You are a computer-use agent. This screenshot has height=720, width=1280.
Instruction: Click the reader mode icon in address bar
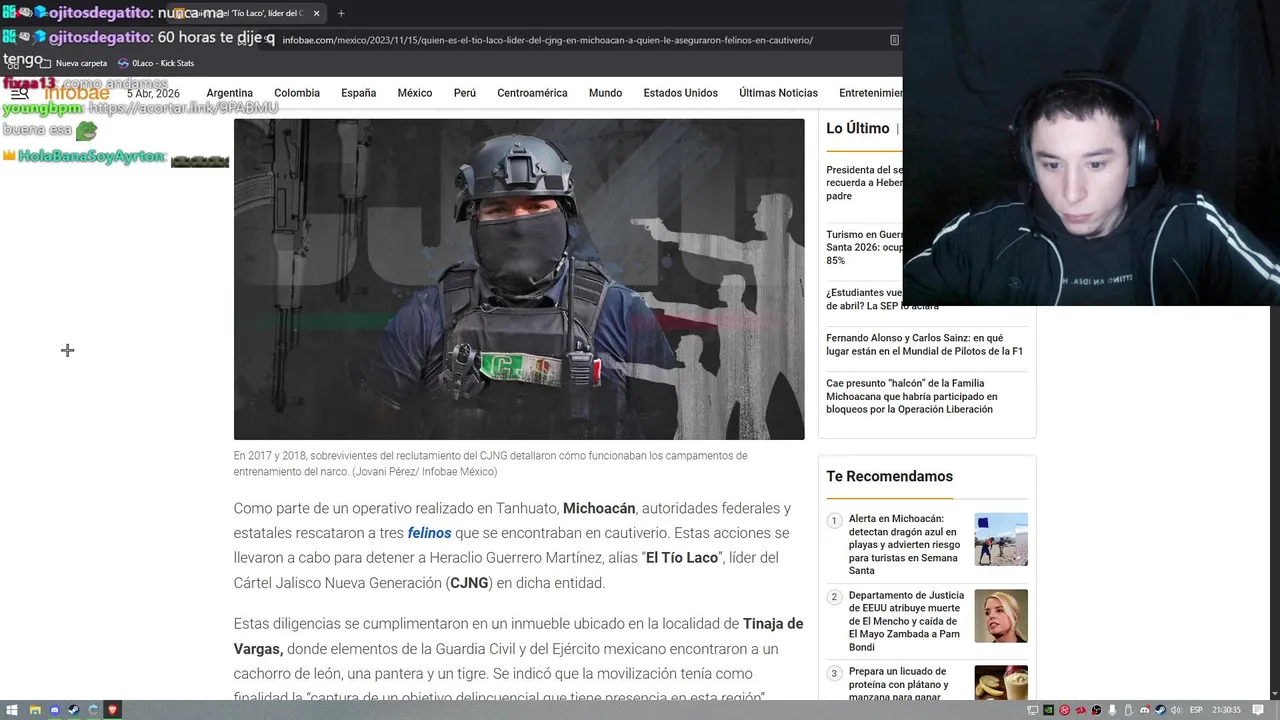click(894, 40)
